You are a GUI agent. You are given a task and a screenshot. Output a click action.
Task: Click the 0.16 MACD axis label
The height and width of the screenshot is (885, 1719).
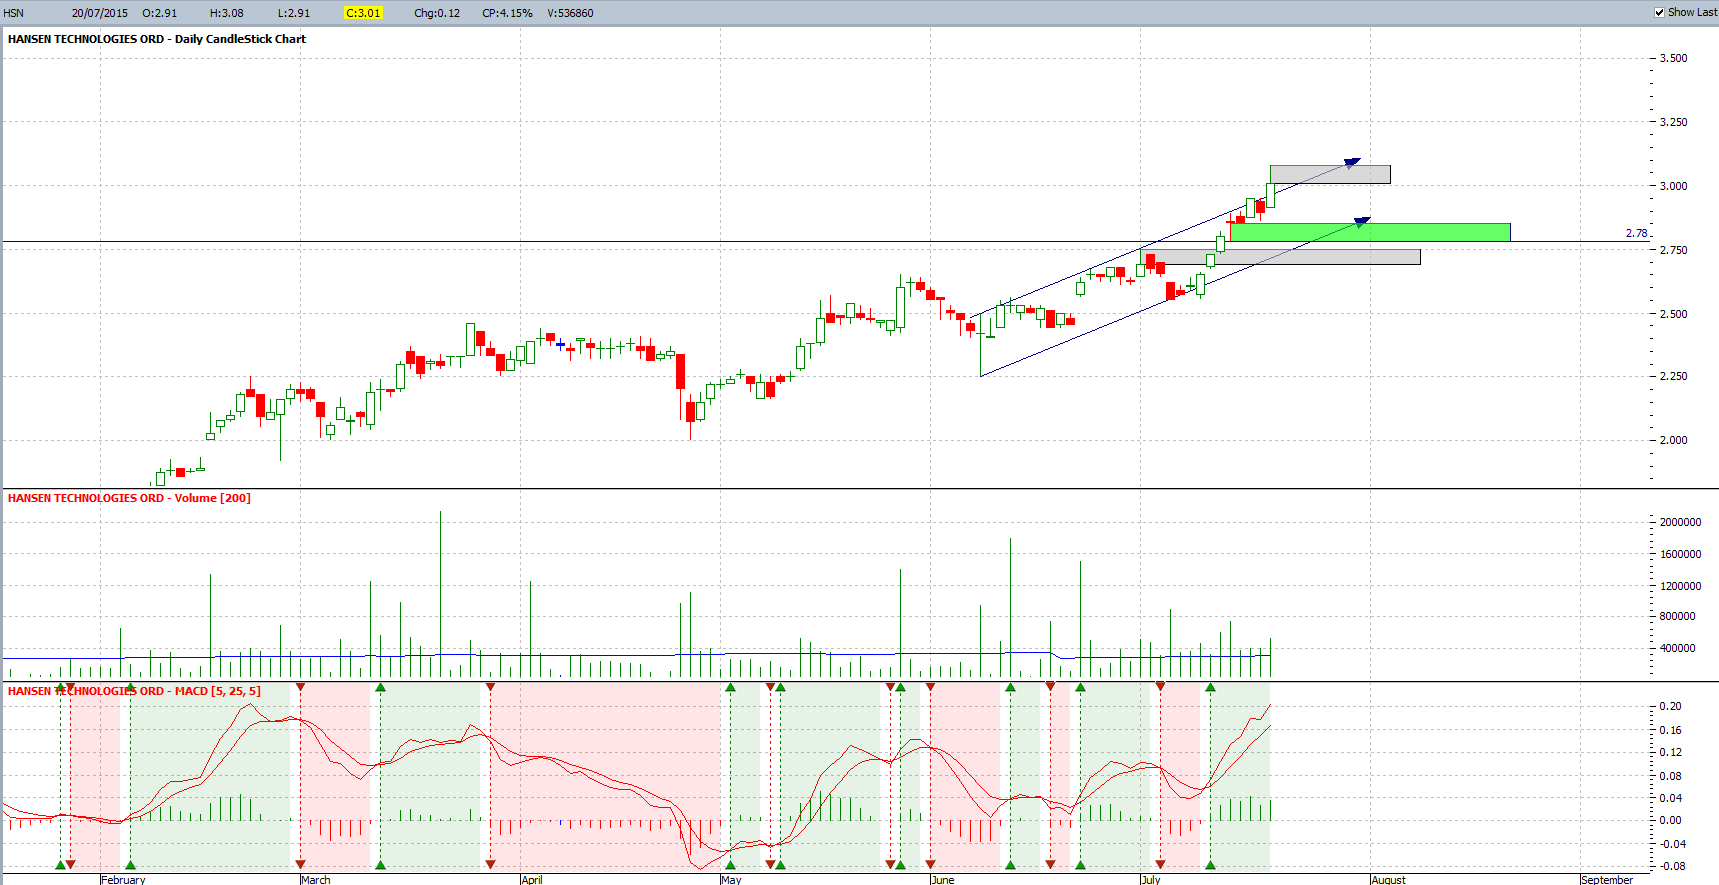1670,730
